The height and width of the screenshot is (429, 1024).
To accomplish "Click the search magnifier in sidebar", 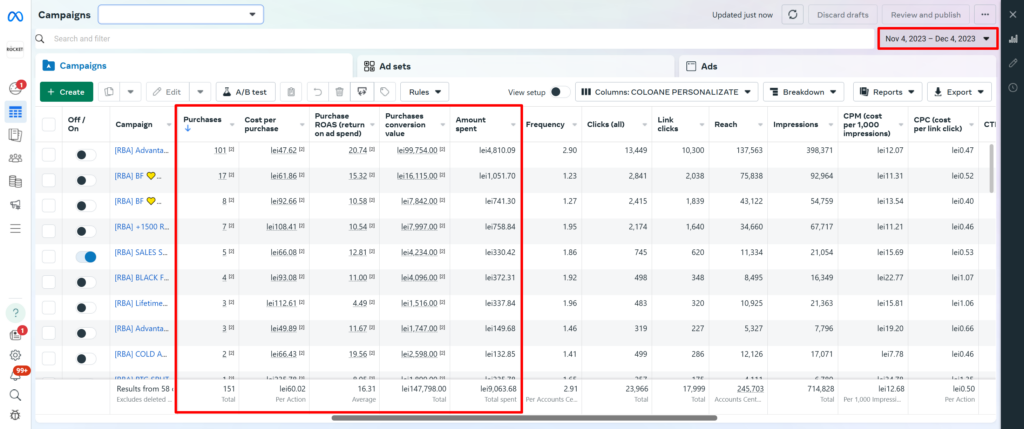I will [x=15, y=395].
